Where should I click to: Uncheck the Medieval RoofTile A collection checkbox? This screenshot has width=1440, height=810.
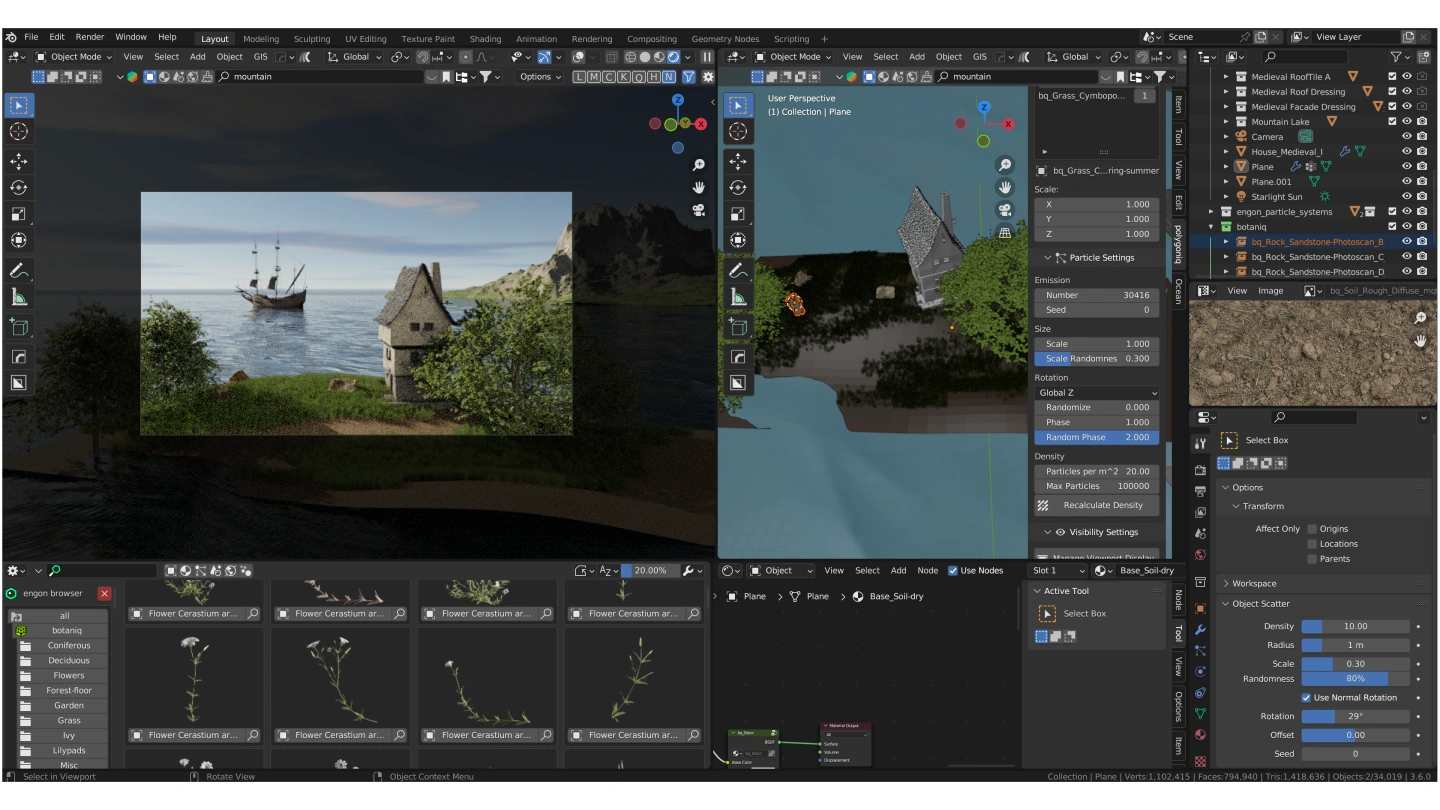point(1392,77)
